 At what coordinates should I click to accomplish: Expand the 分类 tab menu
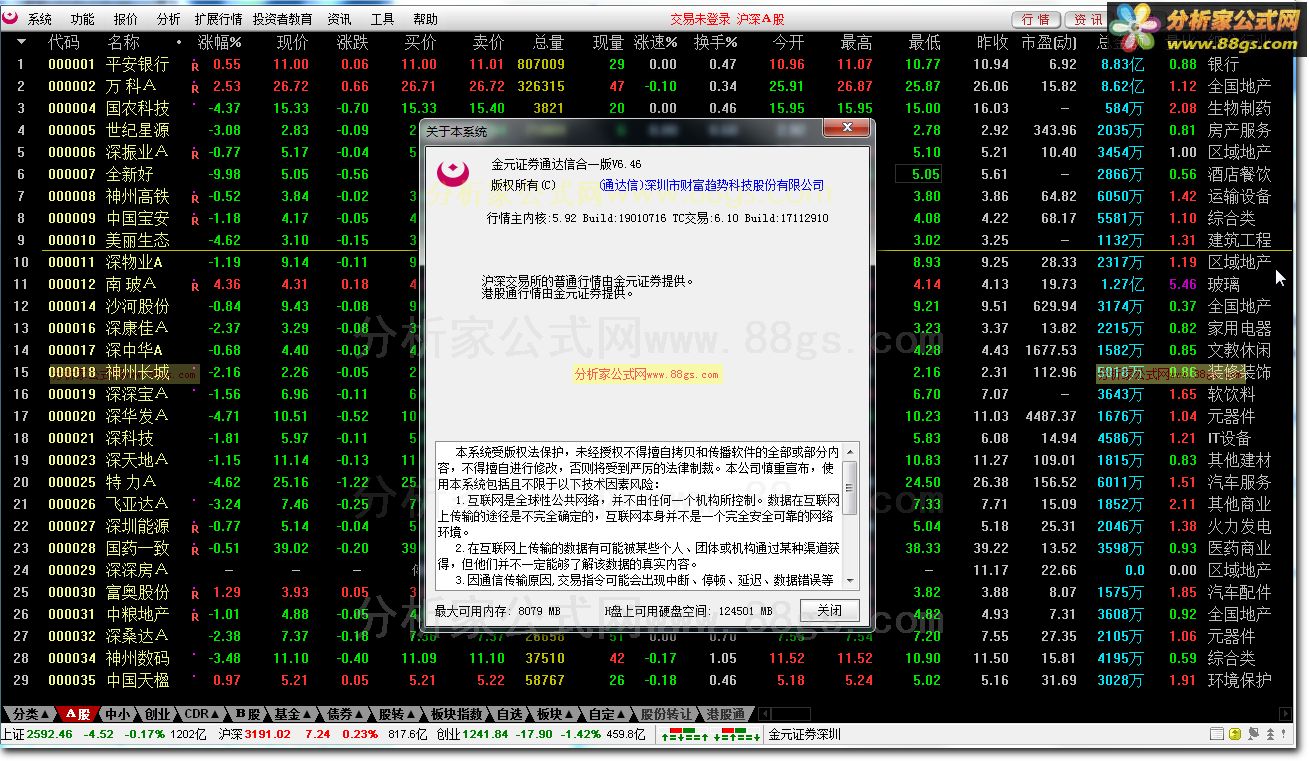coord(28,714)
